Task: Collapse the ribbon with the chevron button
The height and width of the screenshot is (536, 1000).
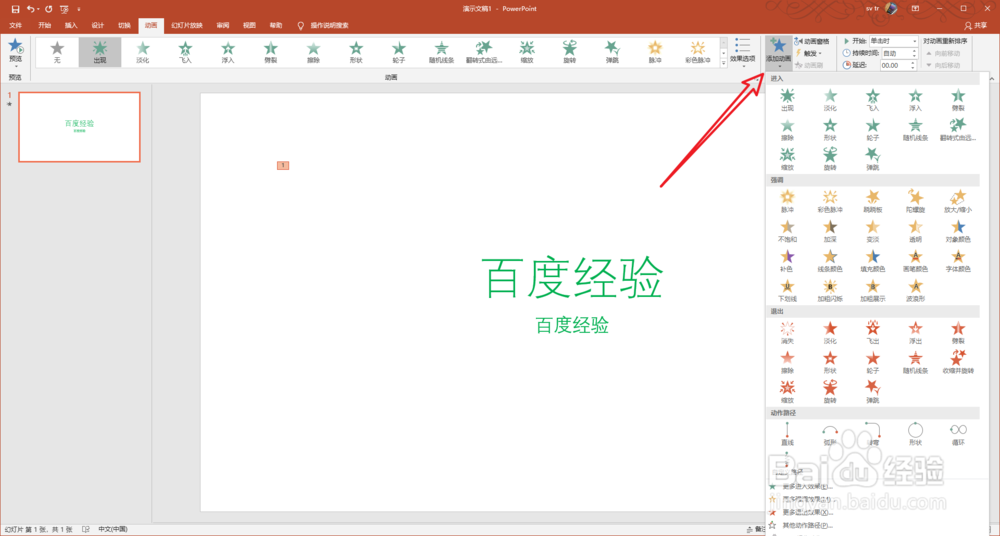Action: [993, 78]
